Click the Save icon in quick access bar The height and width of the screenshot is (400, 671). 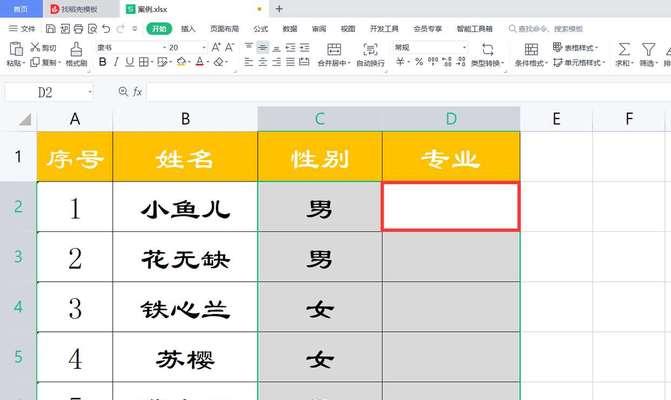(x=50, y=29)
